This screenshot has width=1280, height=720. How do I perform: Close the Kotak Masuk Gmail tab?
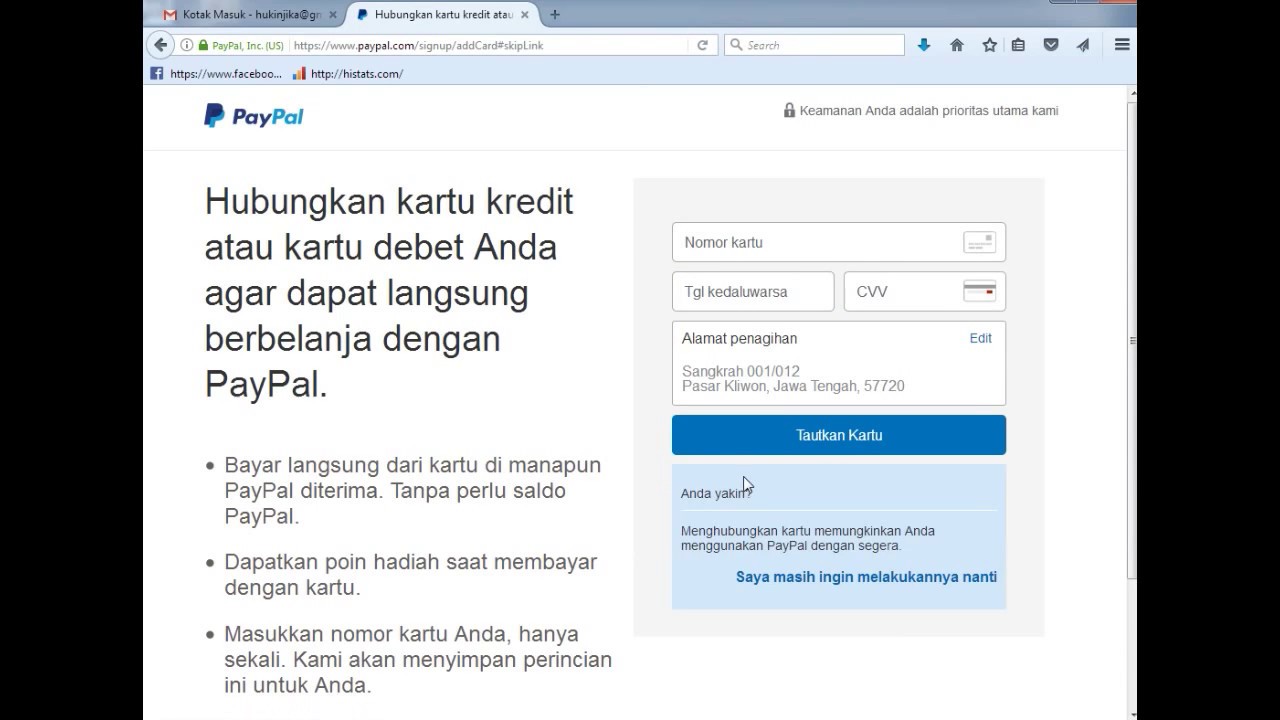331,15
